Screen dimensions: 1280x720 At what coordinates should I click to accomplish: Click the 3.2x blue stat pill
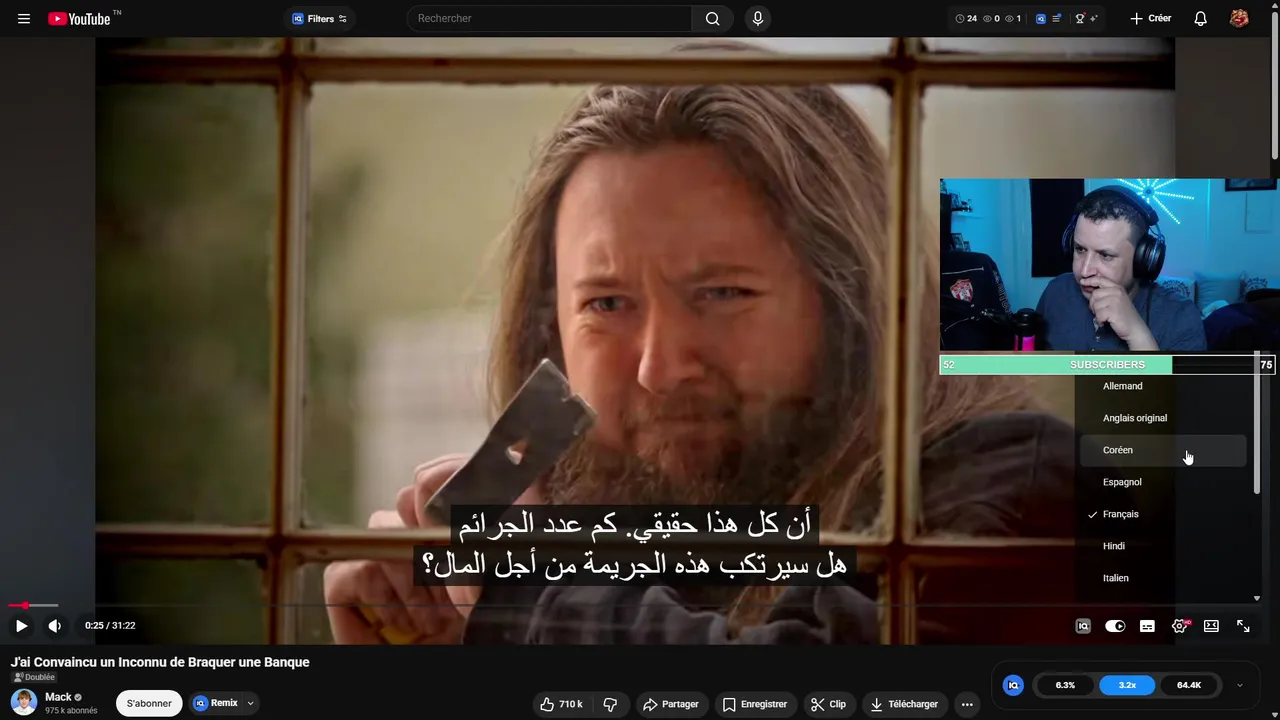point(1127,685)
